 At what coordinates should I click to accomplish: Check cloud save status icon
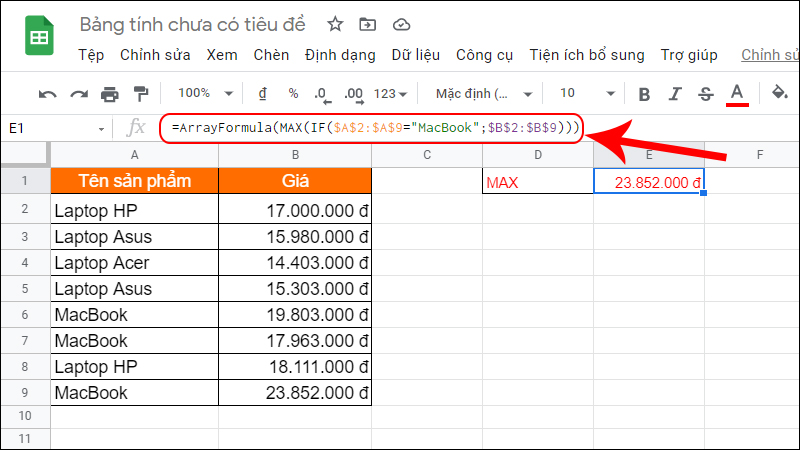(401, 23)
